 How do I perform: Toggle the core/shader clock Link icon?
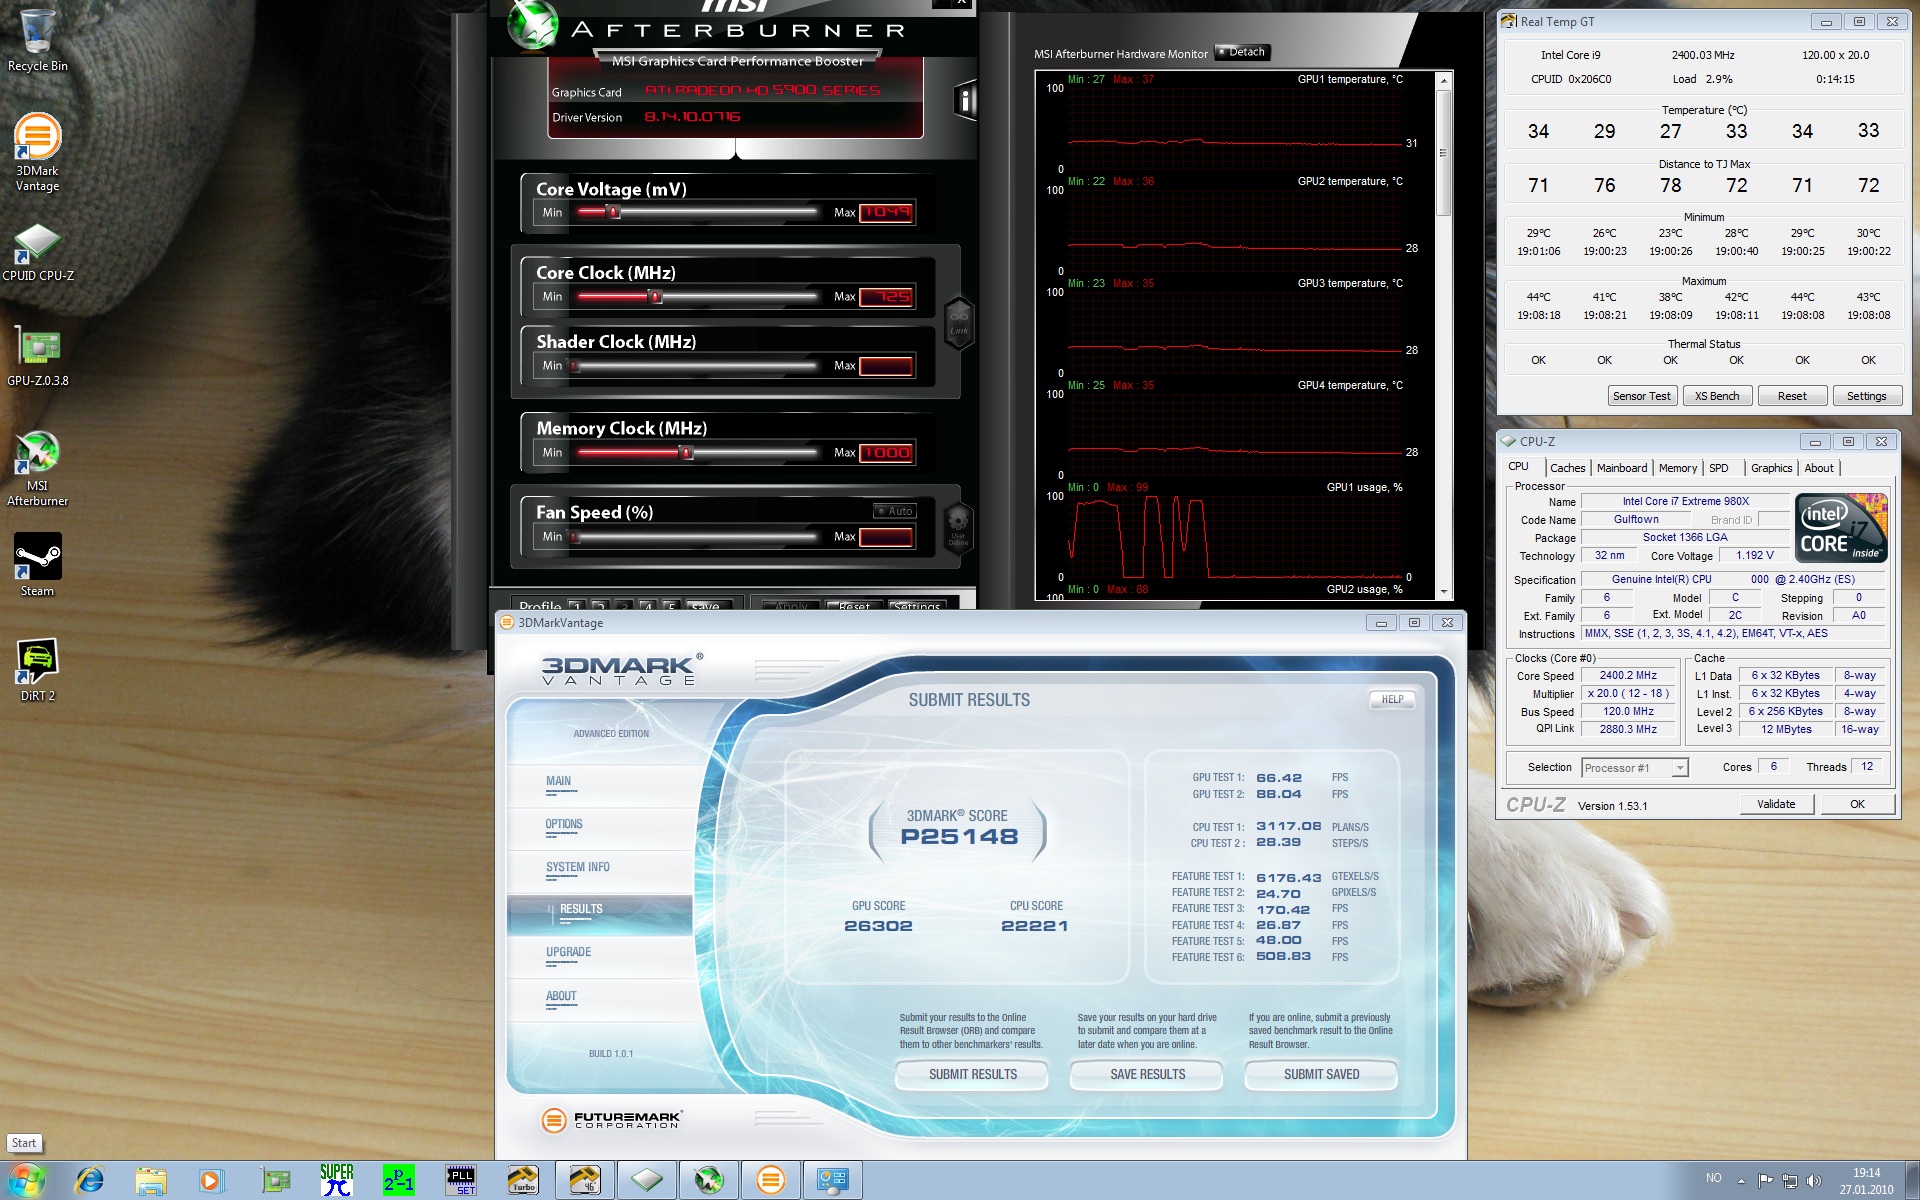(958, 323)
